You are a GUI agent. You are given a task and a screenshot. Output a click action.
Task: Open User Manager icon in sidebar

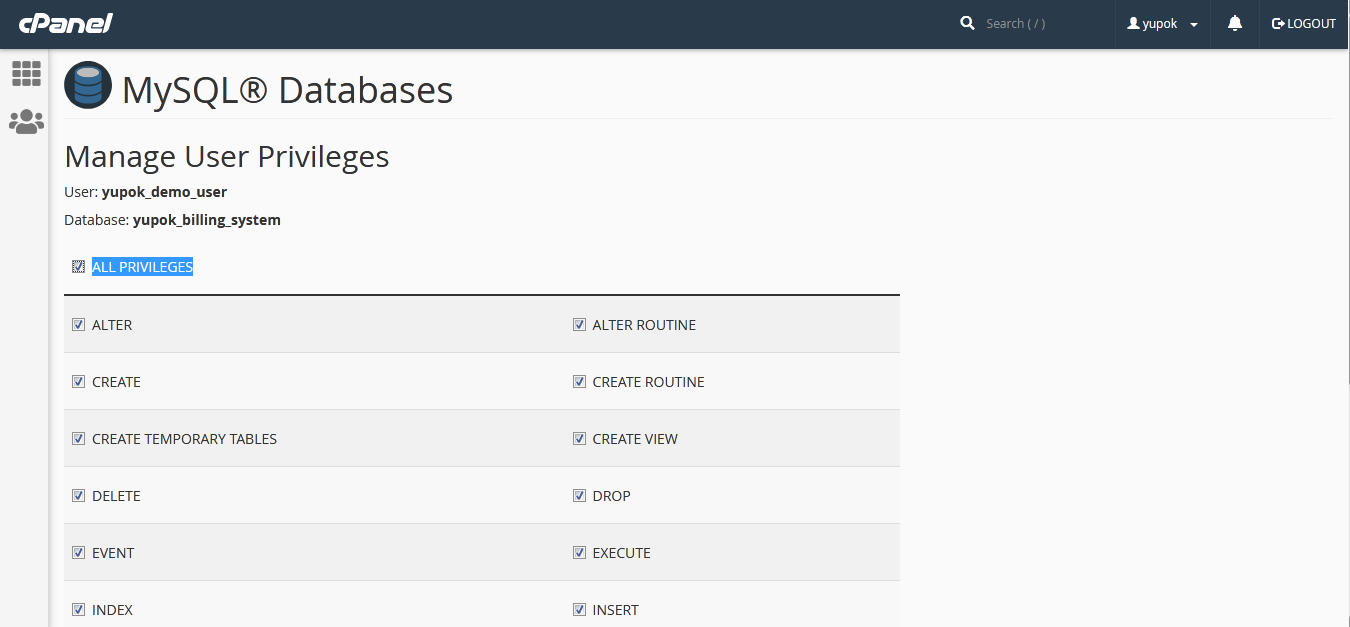(x=26, y=122)
